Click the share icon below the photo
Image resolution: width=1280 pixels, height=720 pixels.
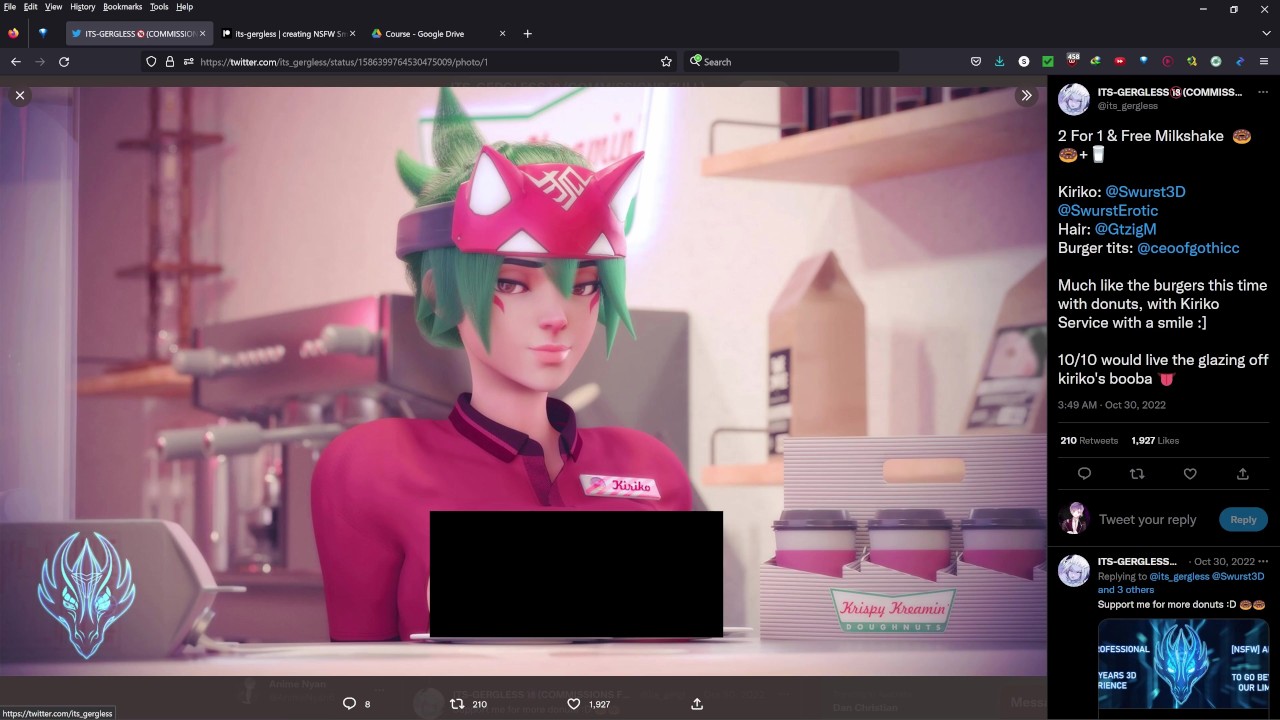697,704
